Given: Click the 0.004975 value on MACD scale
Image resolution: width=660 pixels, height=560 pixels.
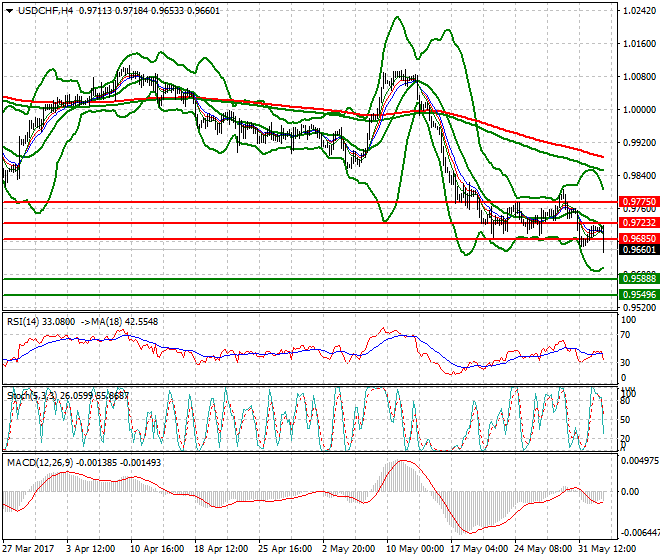Looking at the screenshot, I should pos(638,461).
